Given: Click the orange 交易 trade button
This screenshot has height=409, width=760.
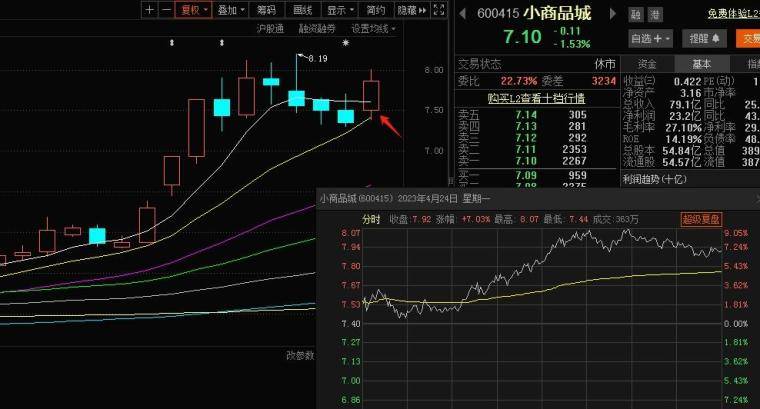Looking at the screenshot, I should pyautogui.click(x=748, y=38).
